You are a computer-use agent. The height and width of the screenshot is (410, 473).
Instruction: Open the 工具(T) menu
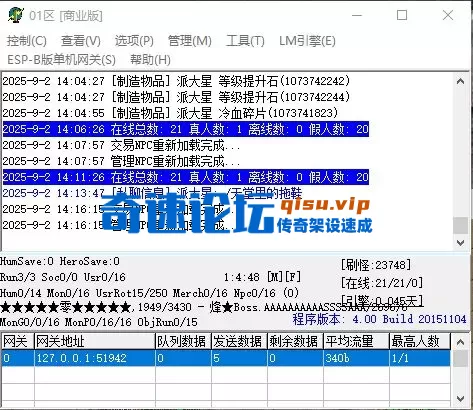pos(245,41)
